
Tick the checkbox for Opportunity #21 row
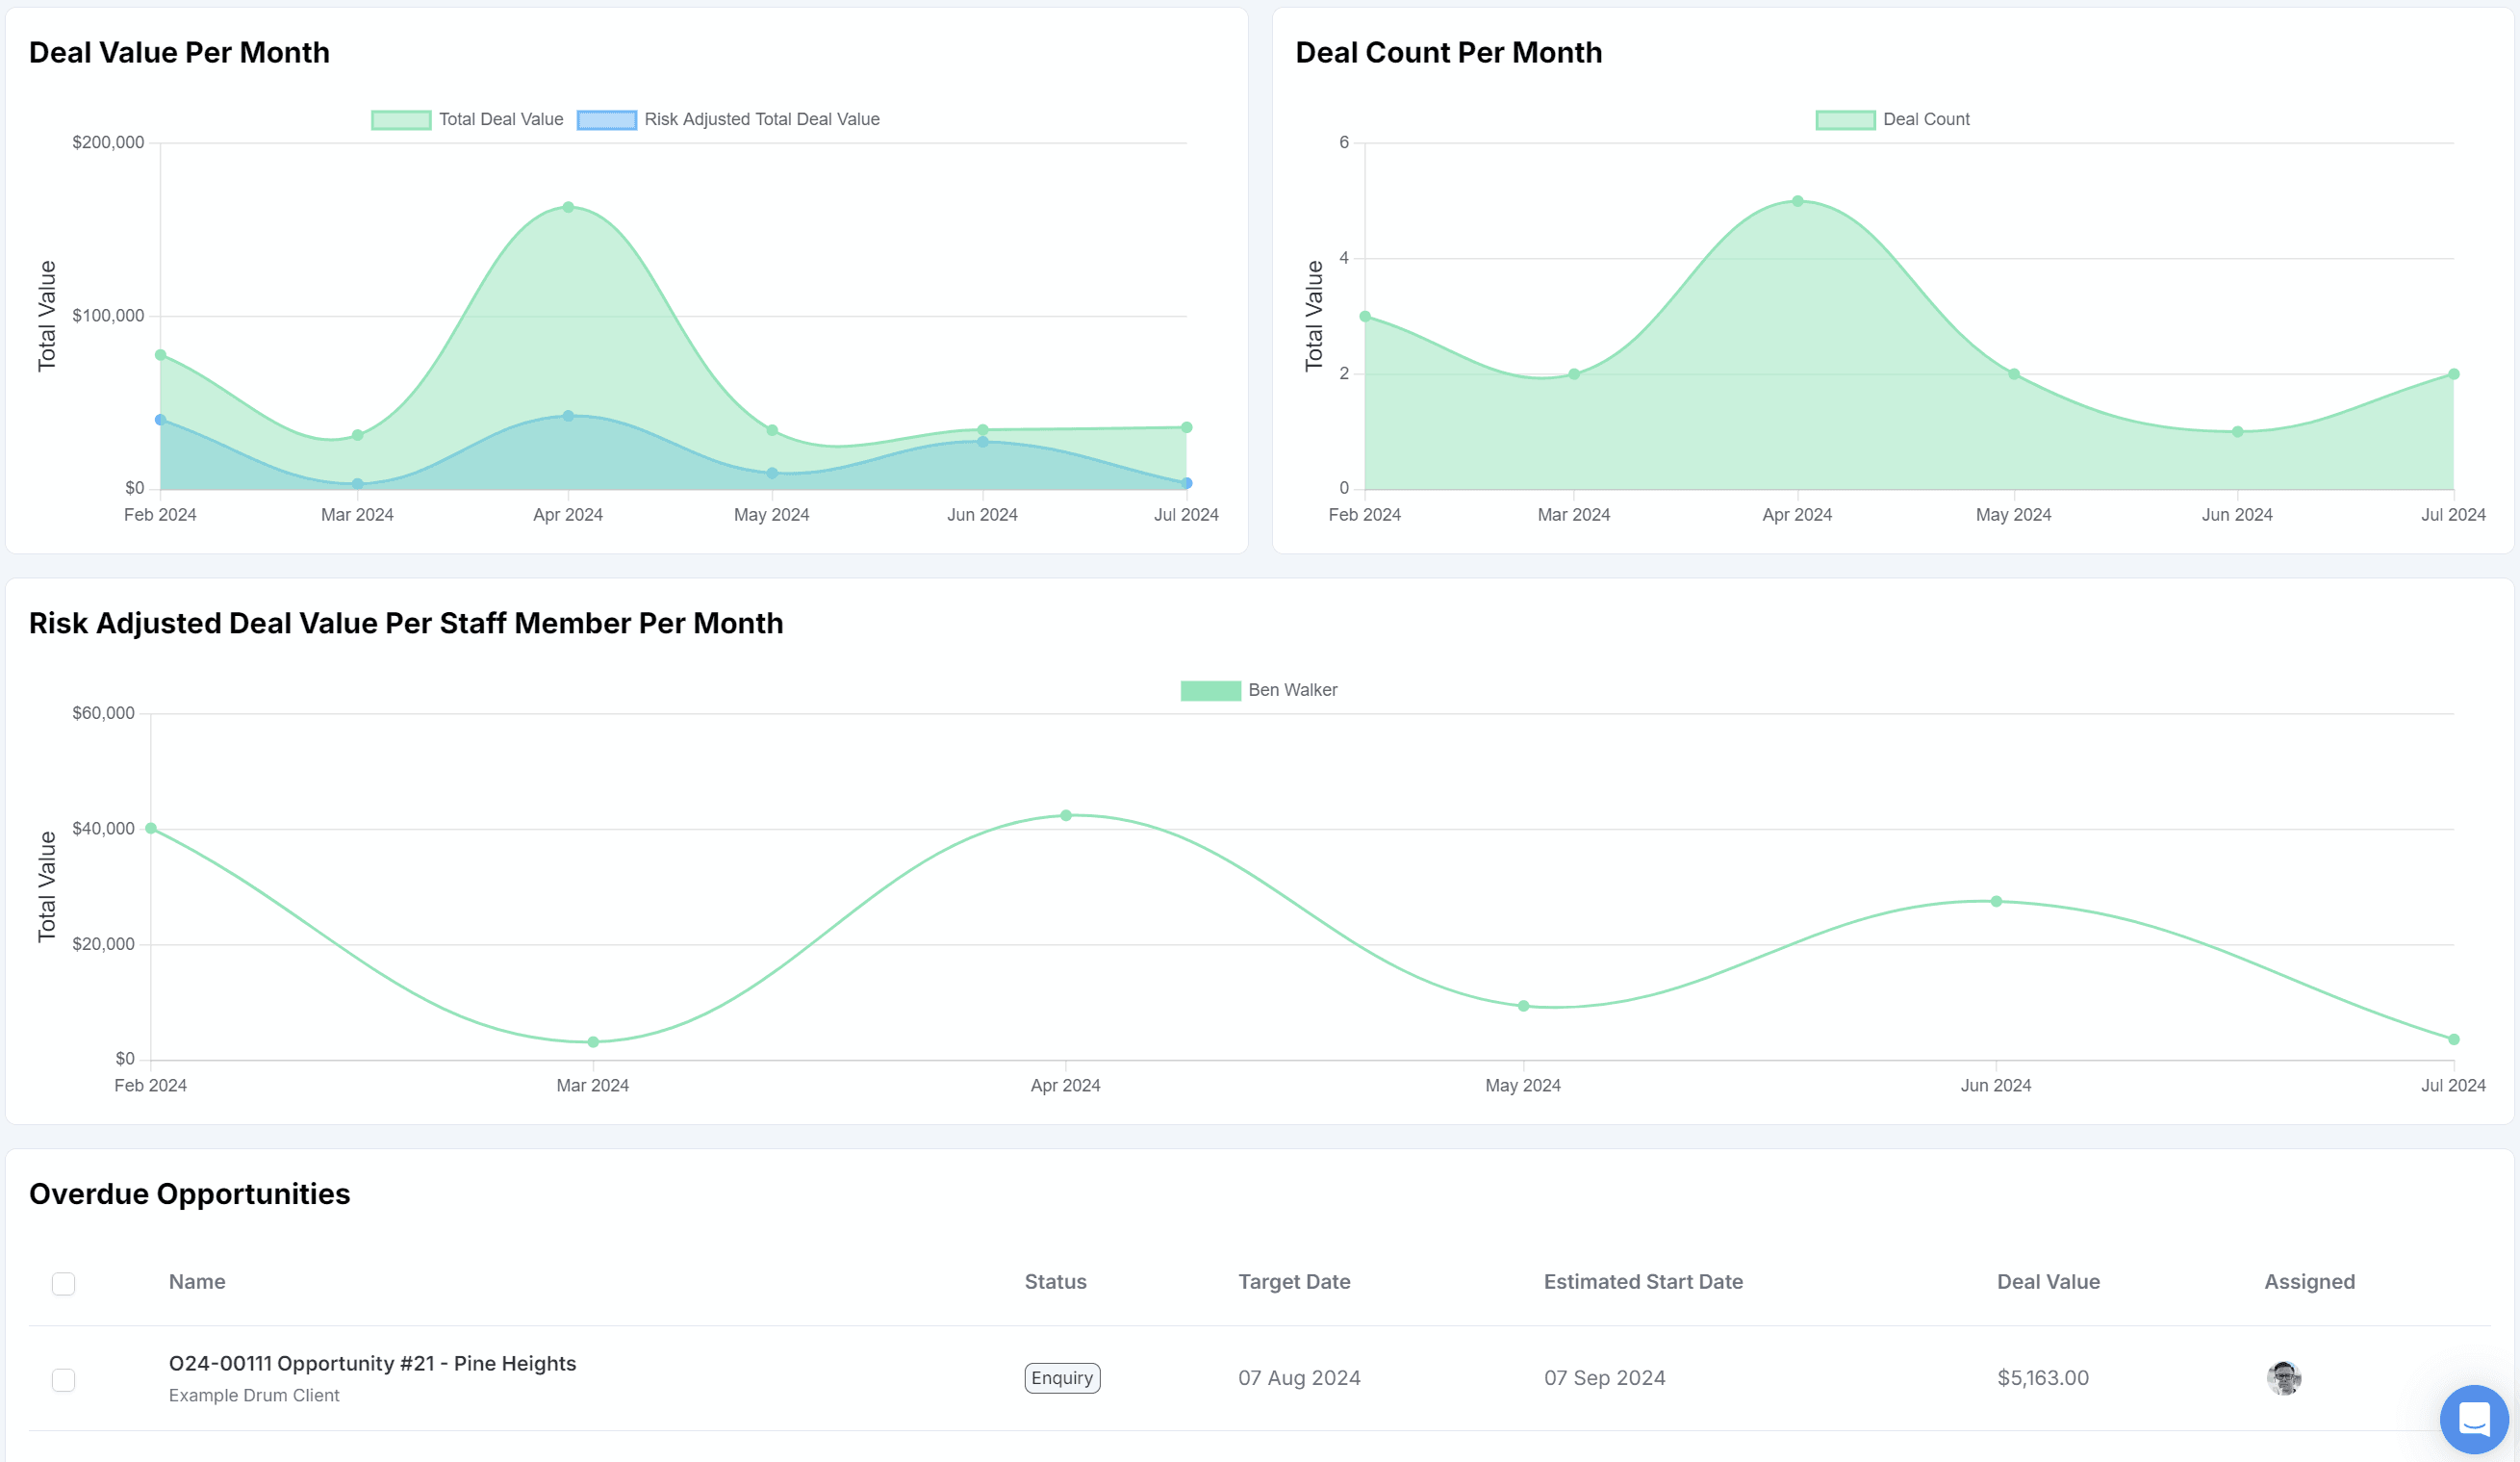click(x=64, y=1380)
